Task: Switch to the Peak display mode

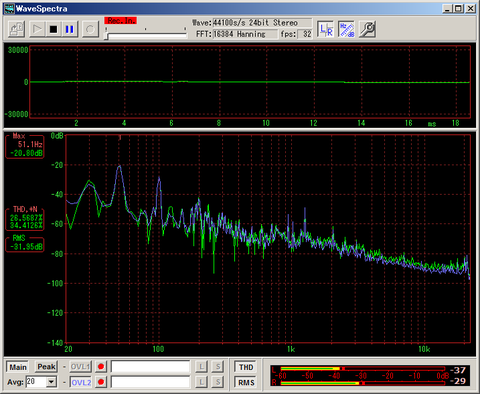Action: [x=46, y=367]
